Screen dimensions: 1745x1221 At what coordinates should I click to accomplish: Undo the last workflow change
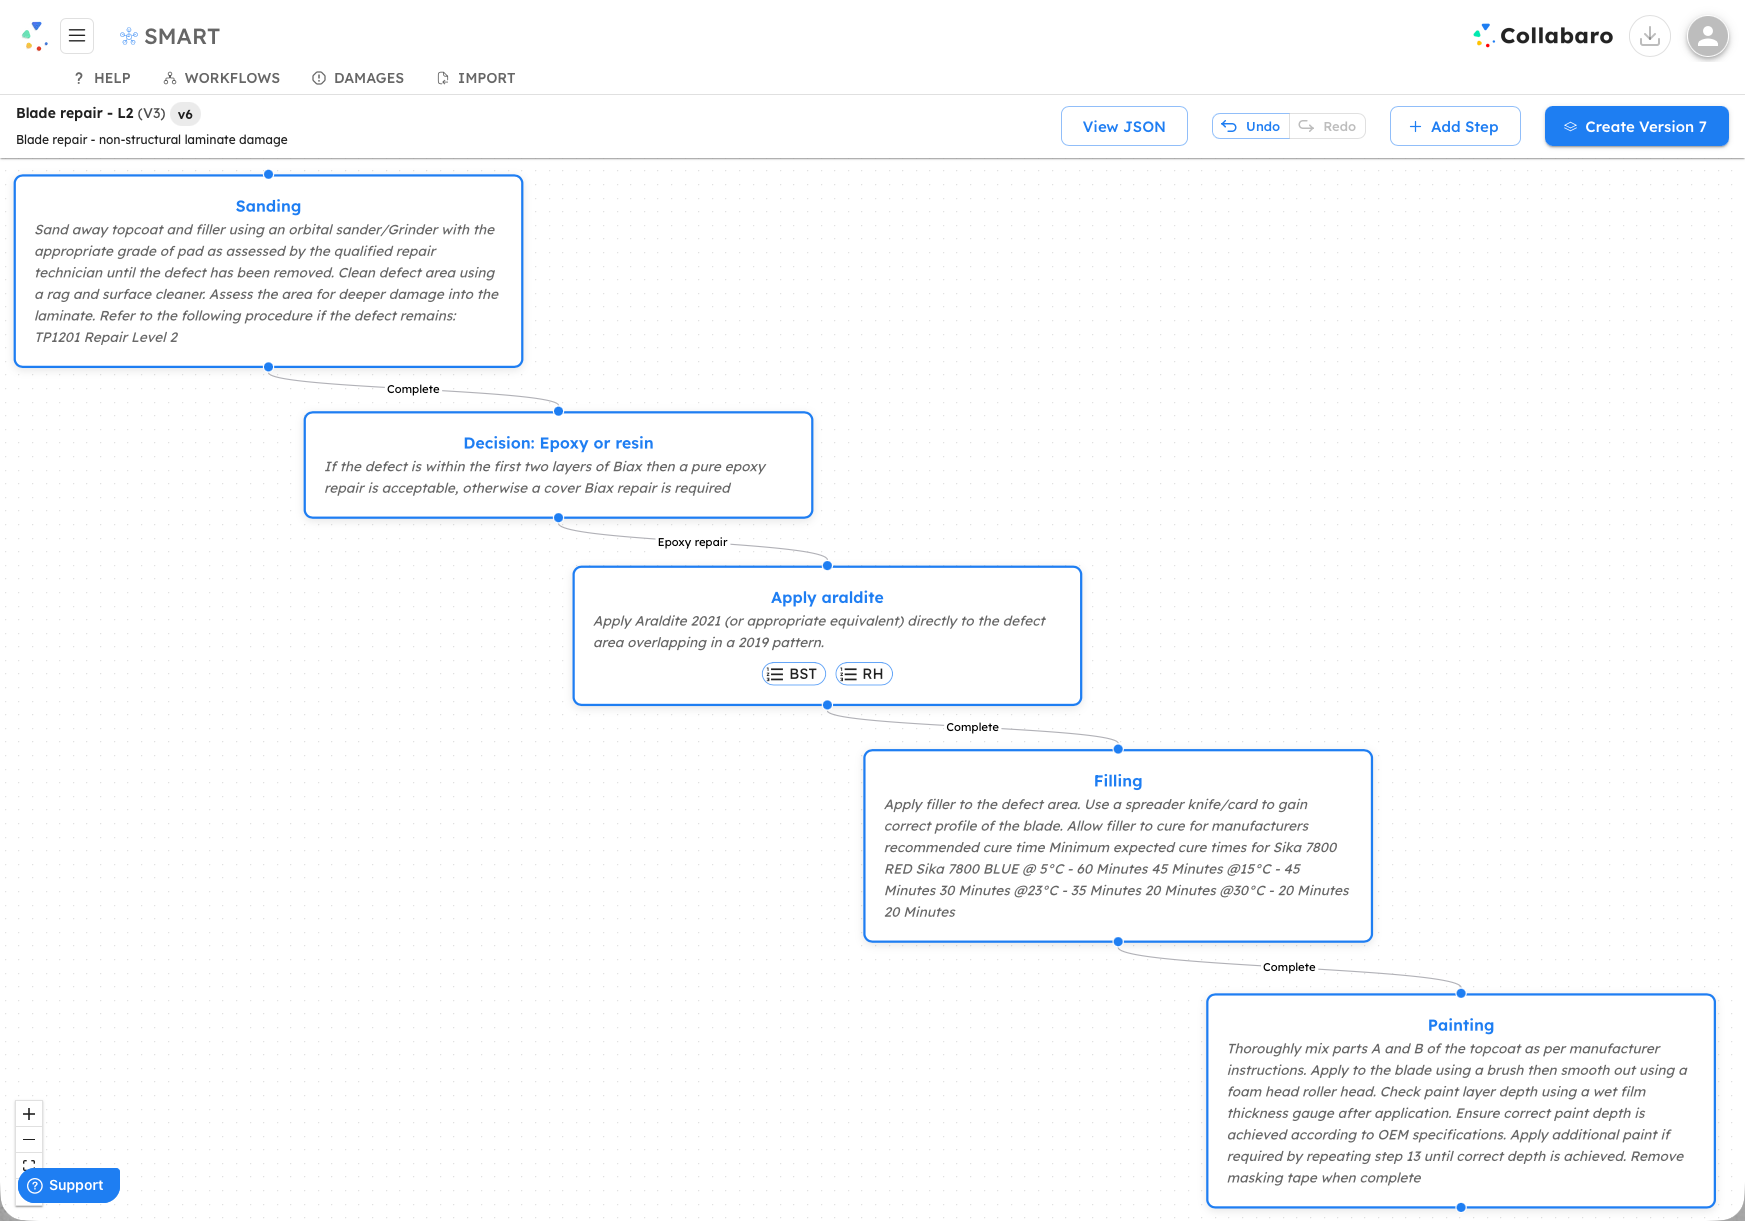click(x=1249, y=126)
